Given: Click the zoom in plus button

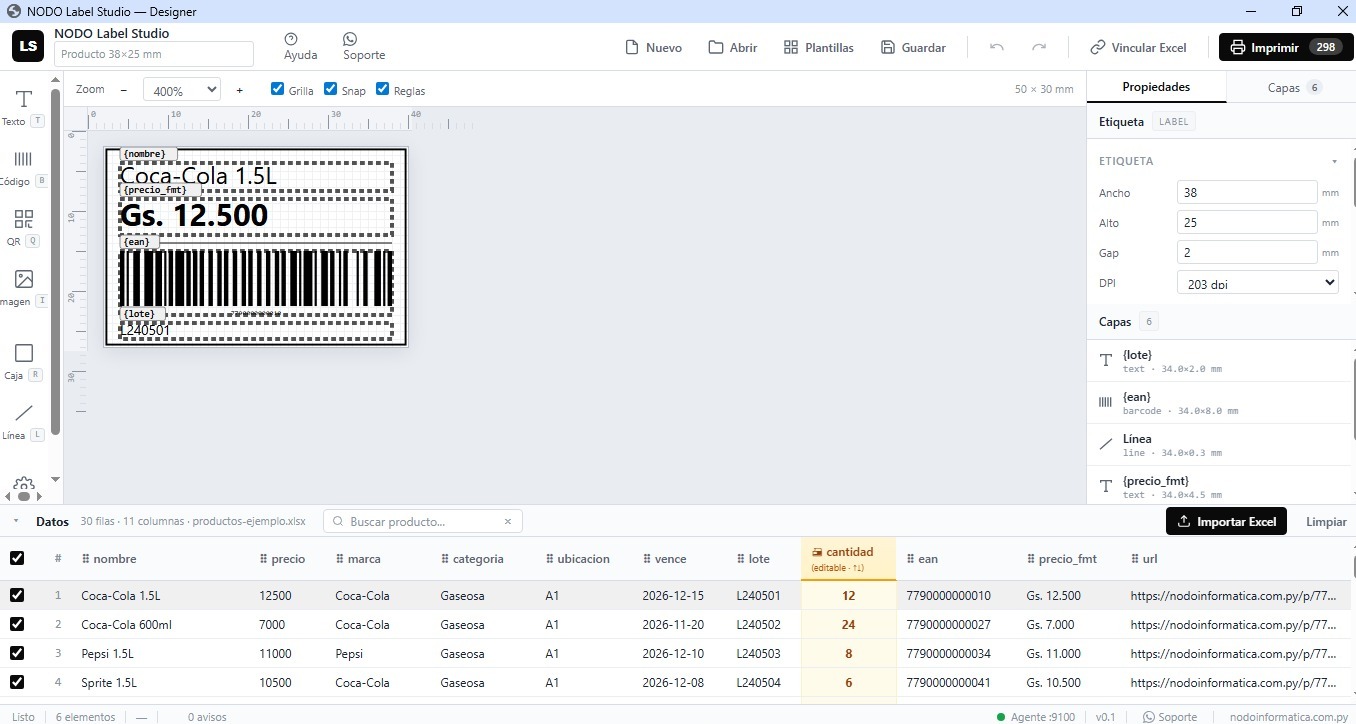Looking at the screenshot, I should (240, 90).
